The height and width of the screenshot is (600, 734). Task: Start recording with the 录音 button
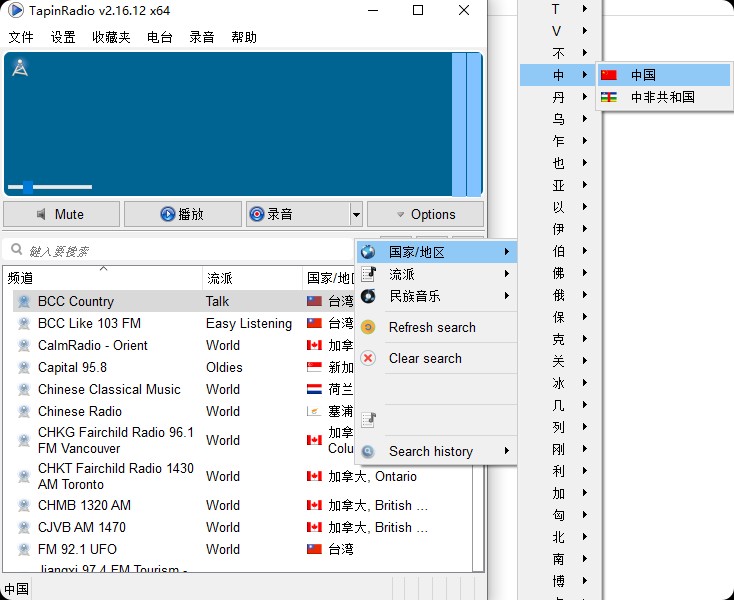tap(298, 214)
